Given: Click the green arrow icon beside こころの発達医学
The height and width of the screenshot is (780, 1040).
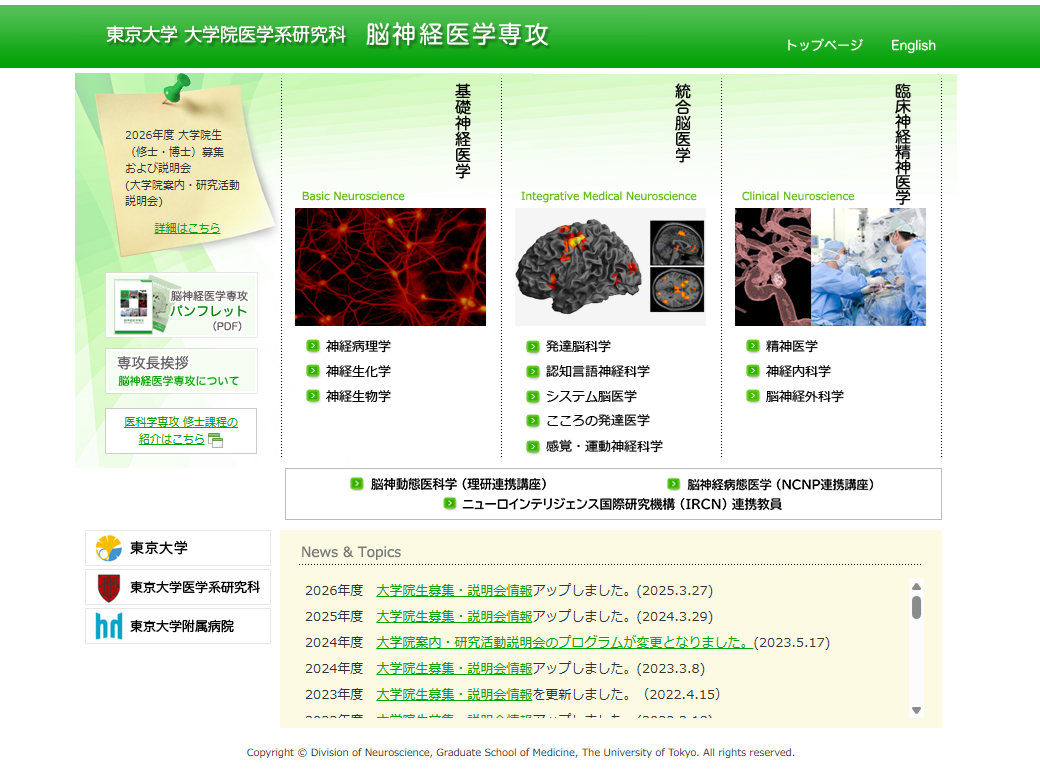Looking at the screenshot, I should 533,421.
